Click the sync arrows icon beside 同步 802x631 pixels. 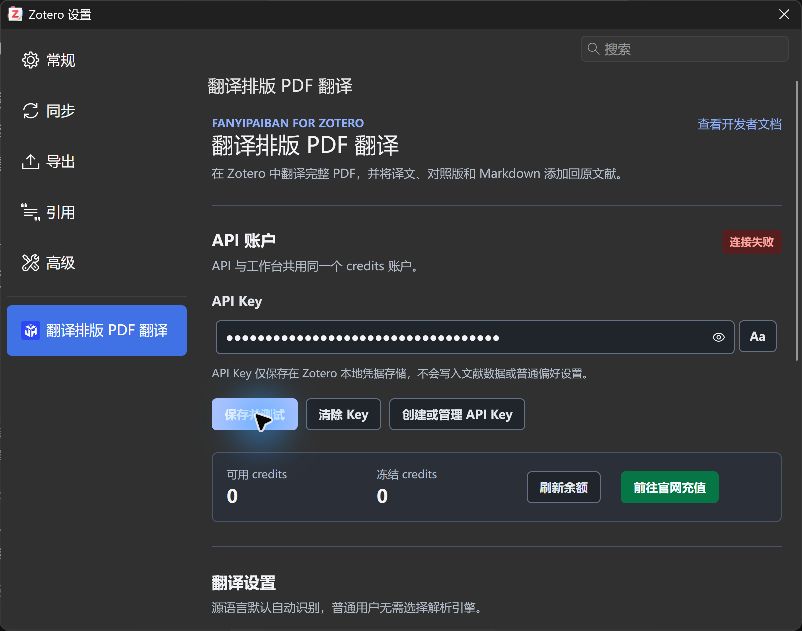point(30,111)
